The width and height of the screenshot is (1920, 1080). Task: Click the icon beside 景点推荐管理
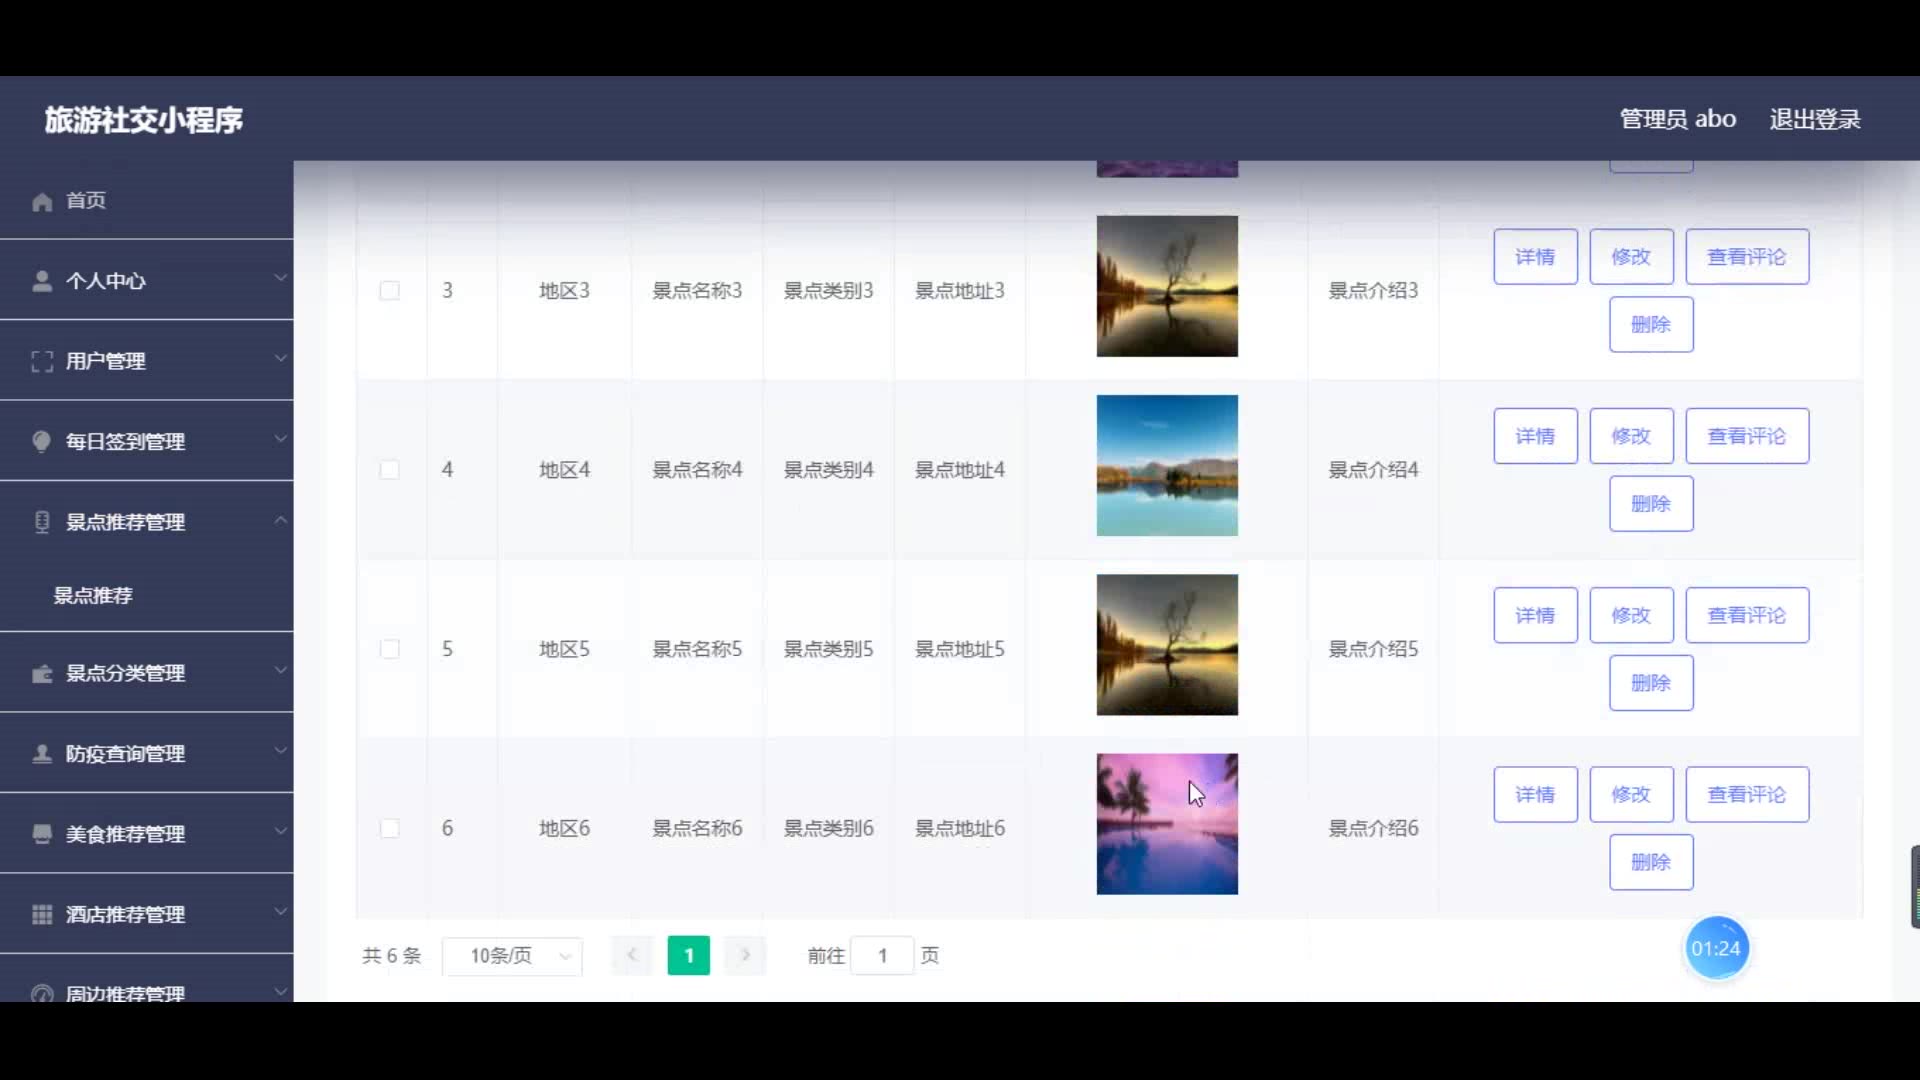point(42,522)
